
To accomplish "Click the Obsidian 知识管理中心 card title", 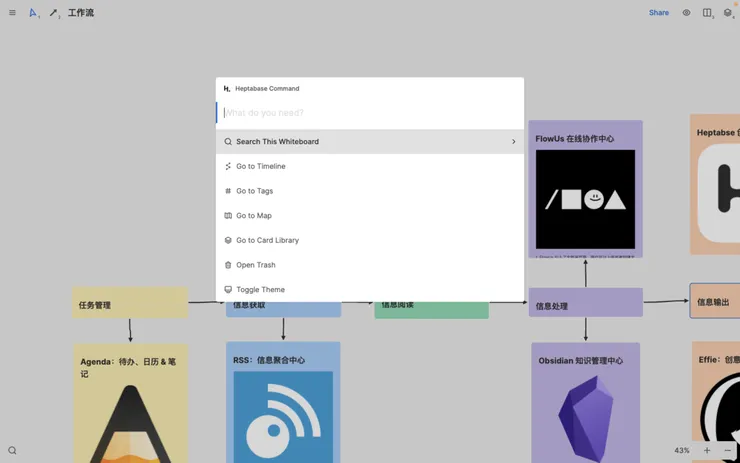I will pos(580,361).
